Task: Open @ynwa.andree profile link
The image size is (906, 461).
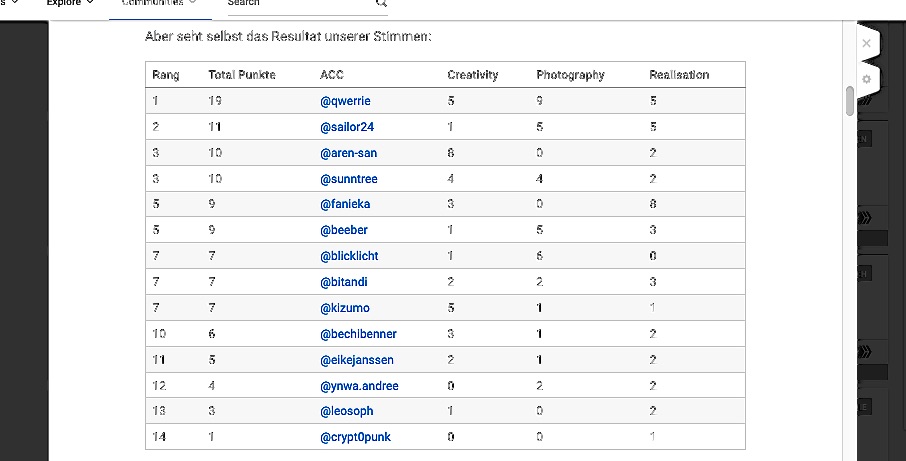Action: pos(359,386)
